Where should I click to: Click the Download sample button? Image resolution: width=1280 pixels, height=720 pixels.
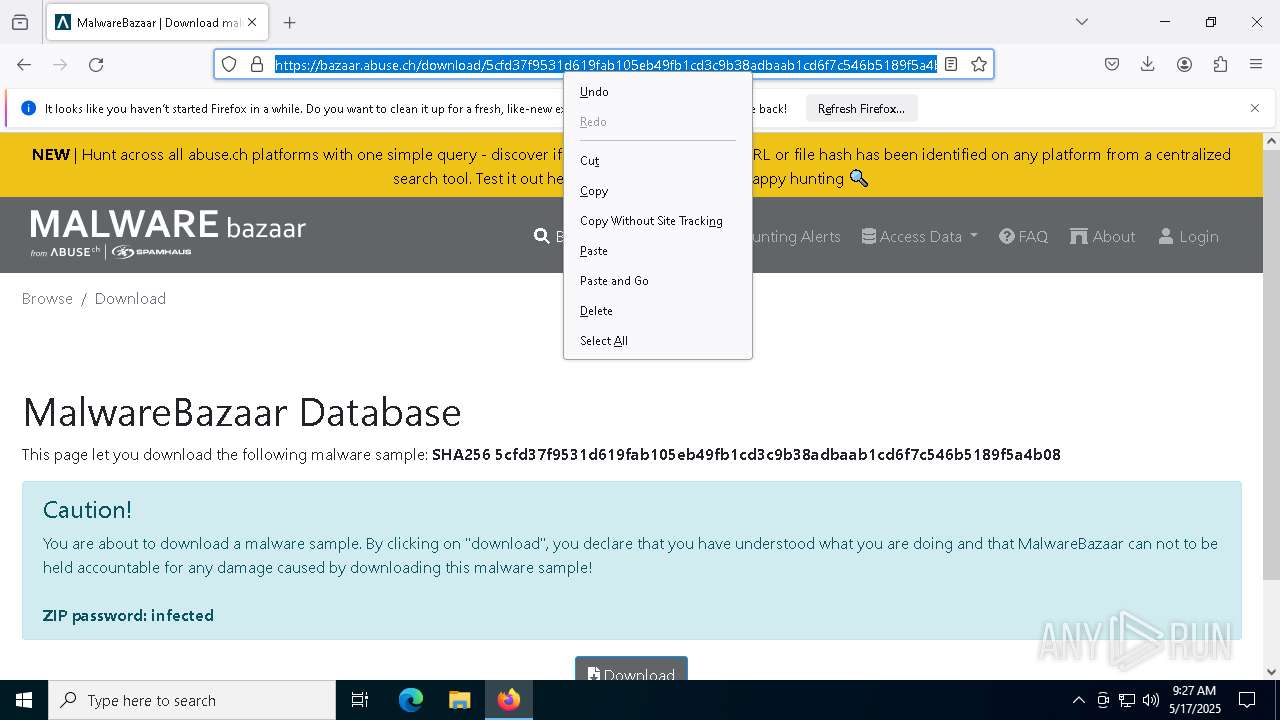(x=631, y=670)
